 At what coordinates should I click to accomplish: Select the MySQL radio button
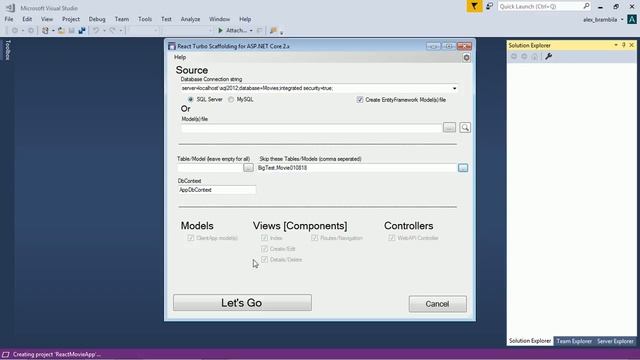231,100
